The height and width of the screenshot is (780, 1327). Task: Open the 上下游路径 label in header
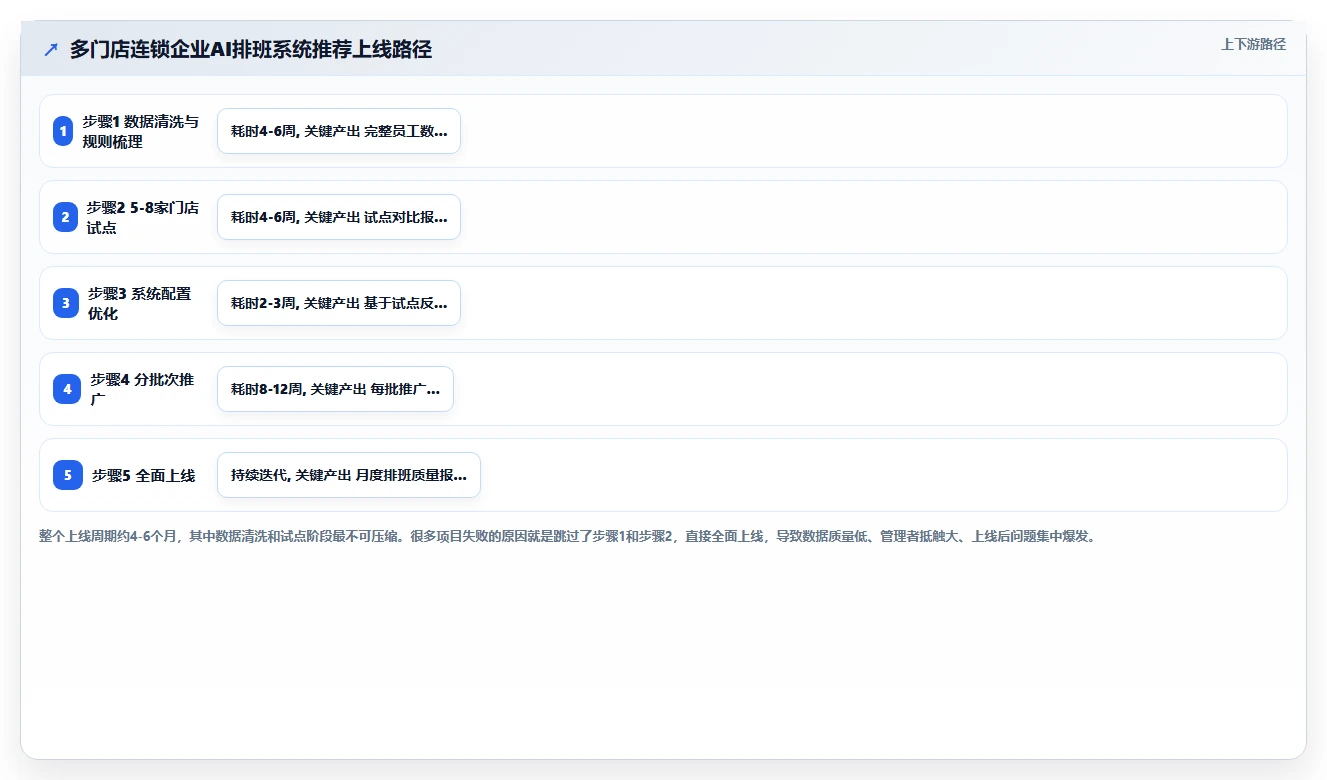tap(1253, 44)
